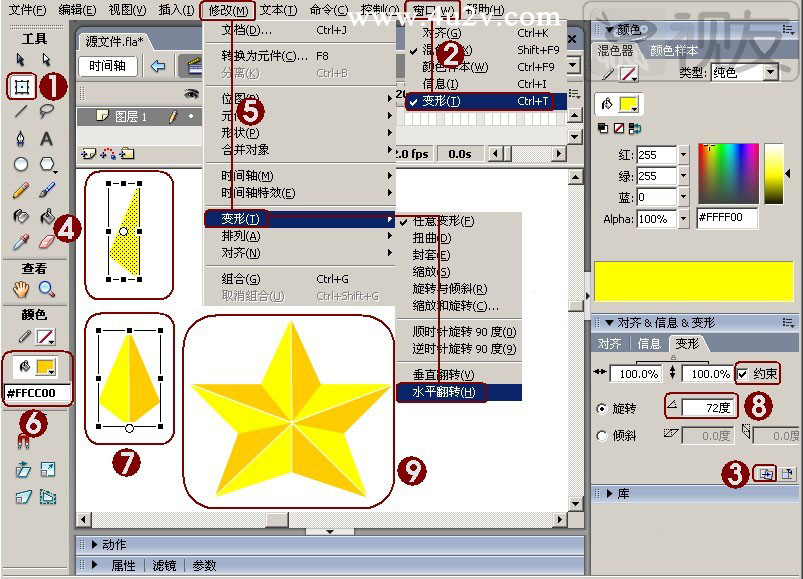Screen dimensions: 803x579
Task: Choose 变形(T) Ctrl+T in window menu
Action: click(486, 101)
